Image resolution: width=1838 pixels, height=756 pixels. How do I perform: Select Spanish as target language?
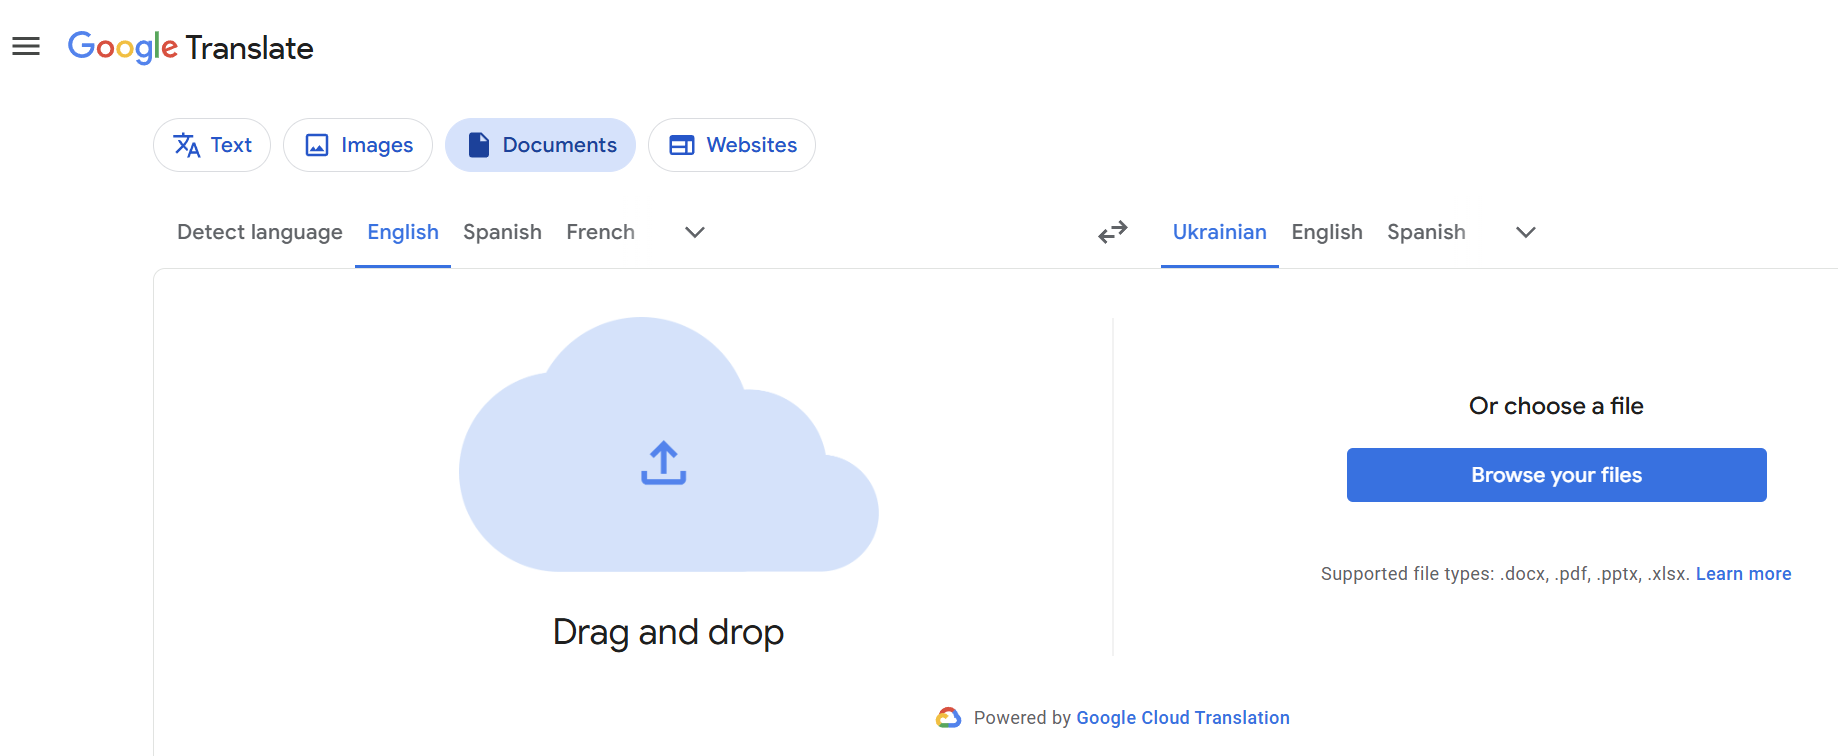click(1426, 232)
